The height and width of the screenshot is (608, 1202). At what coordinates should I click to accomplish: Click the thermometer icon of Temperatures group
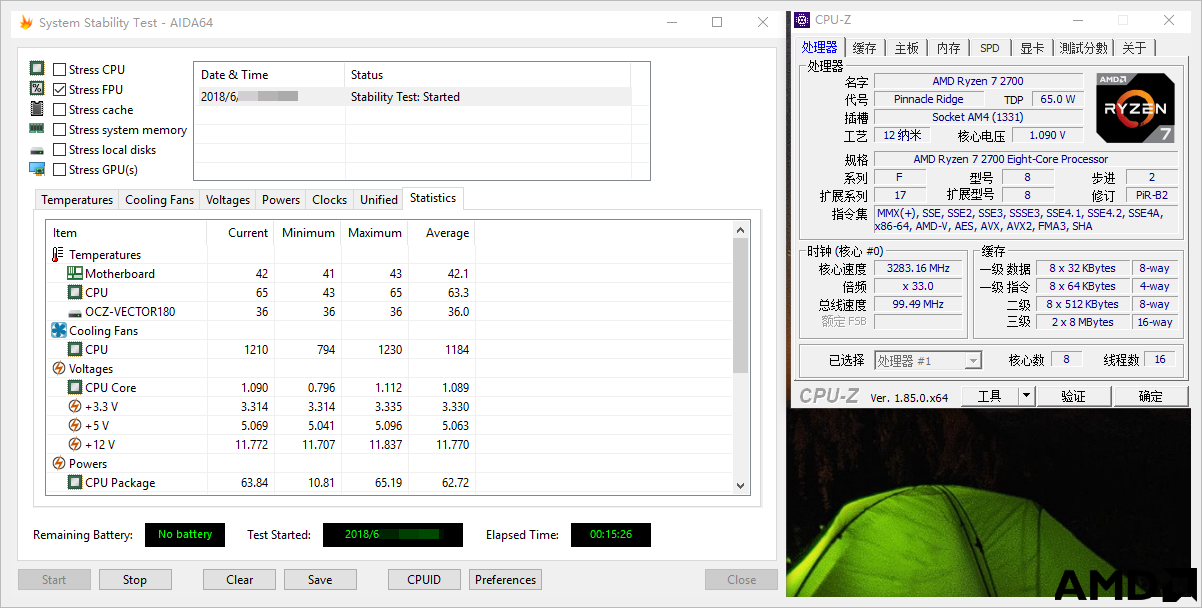pos(57,255)
